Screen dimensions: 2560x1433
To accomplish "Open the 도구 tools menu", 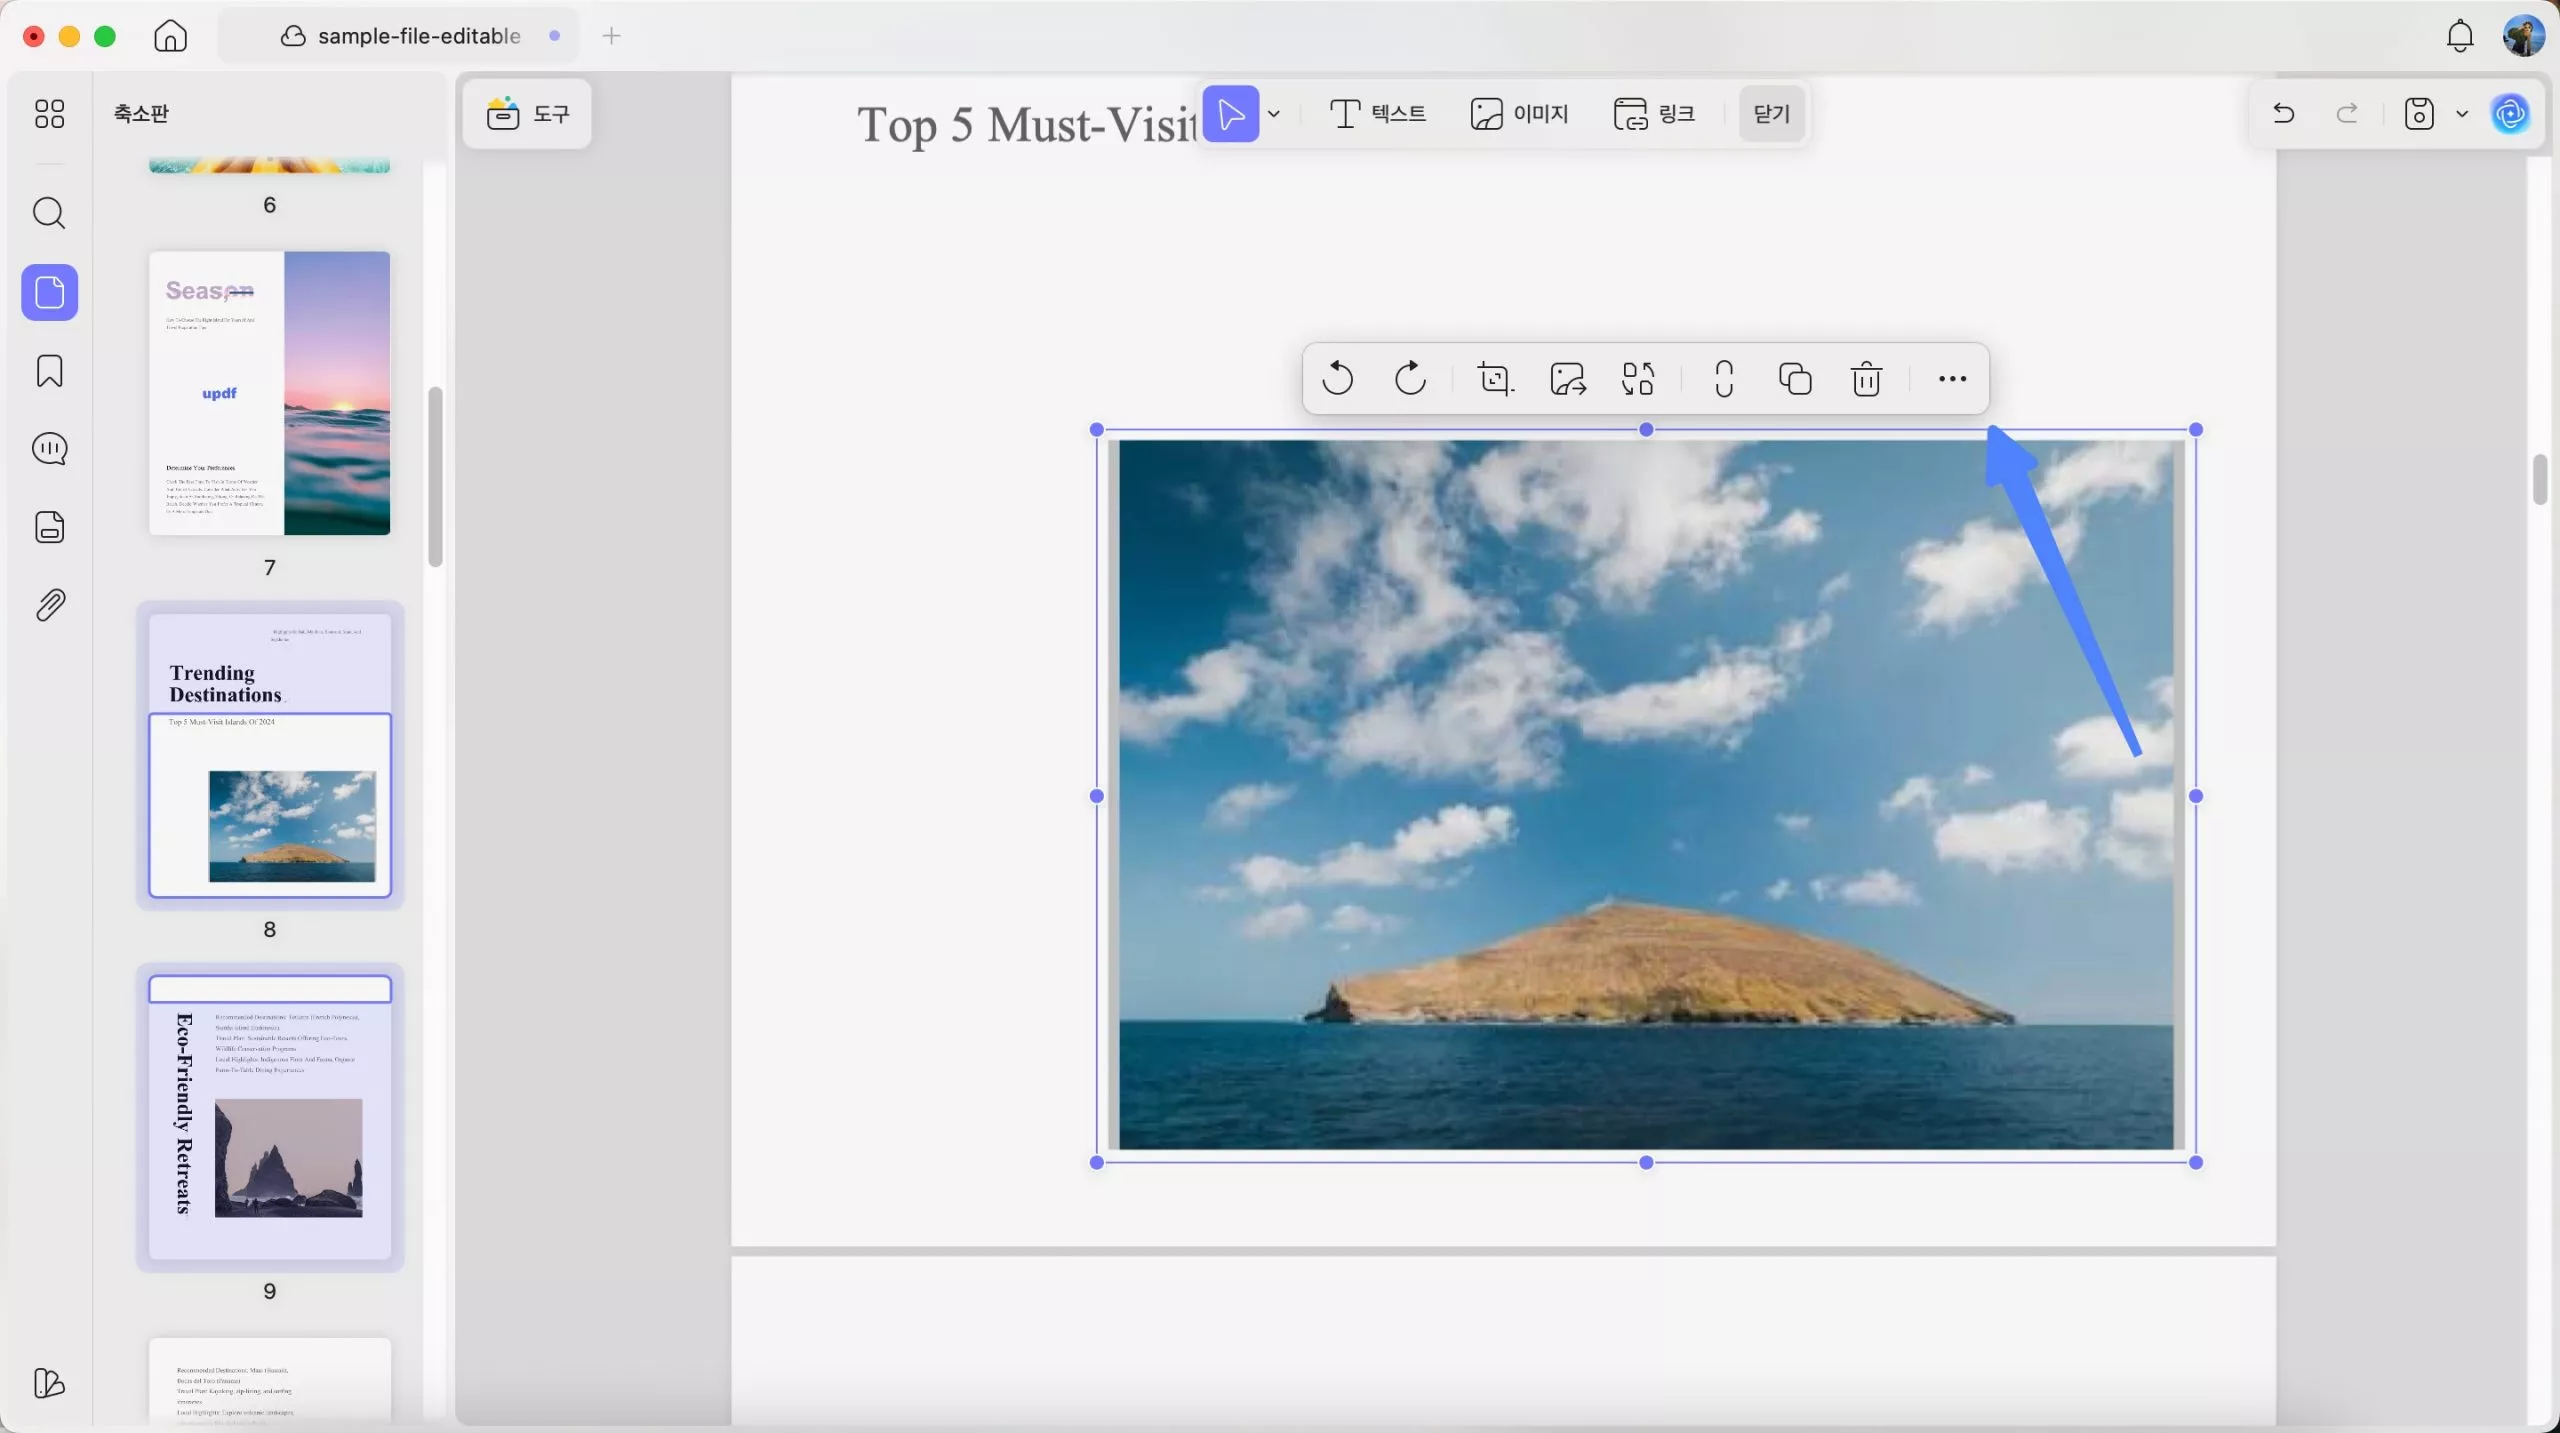I will [x=527, y=114].
